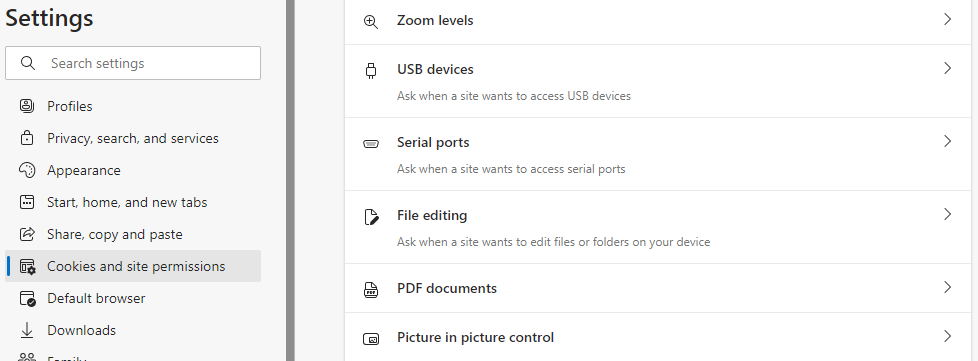Open Picture in picture control settings

point(657,337)
